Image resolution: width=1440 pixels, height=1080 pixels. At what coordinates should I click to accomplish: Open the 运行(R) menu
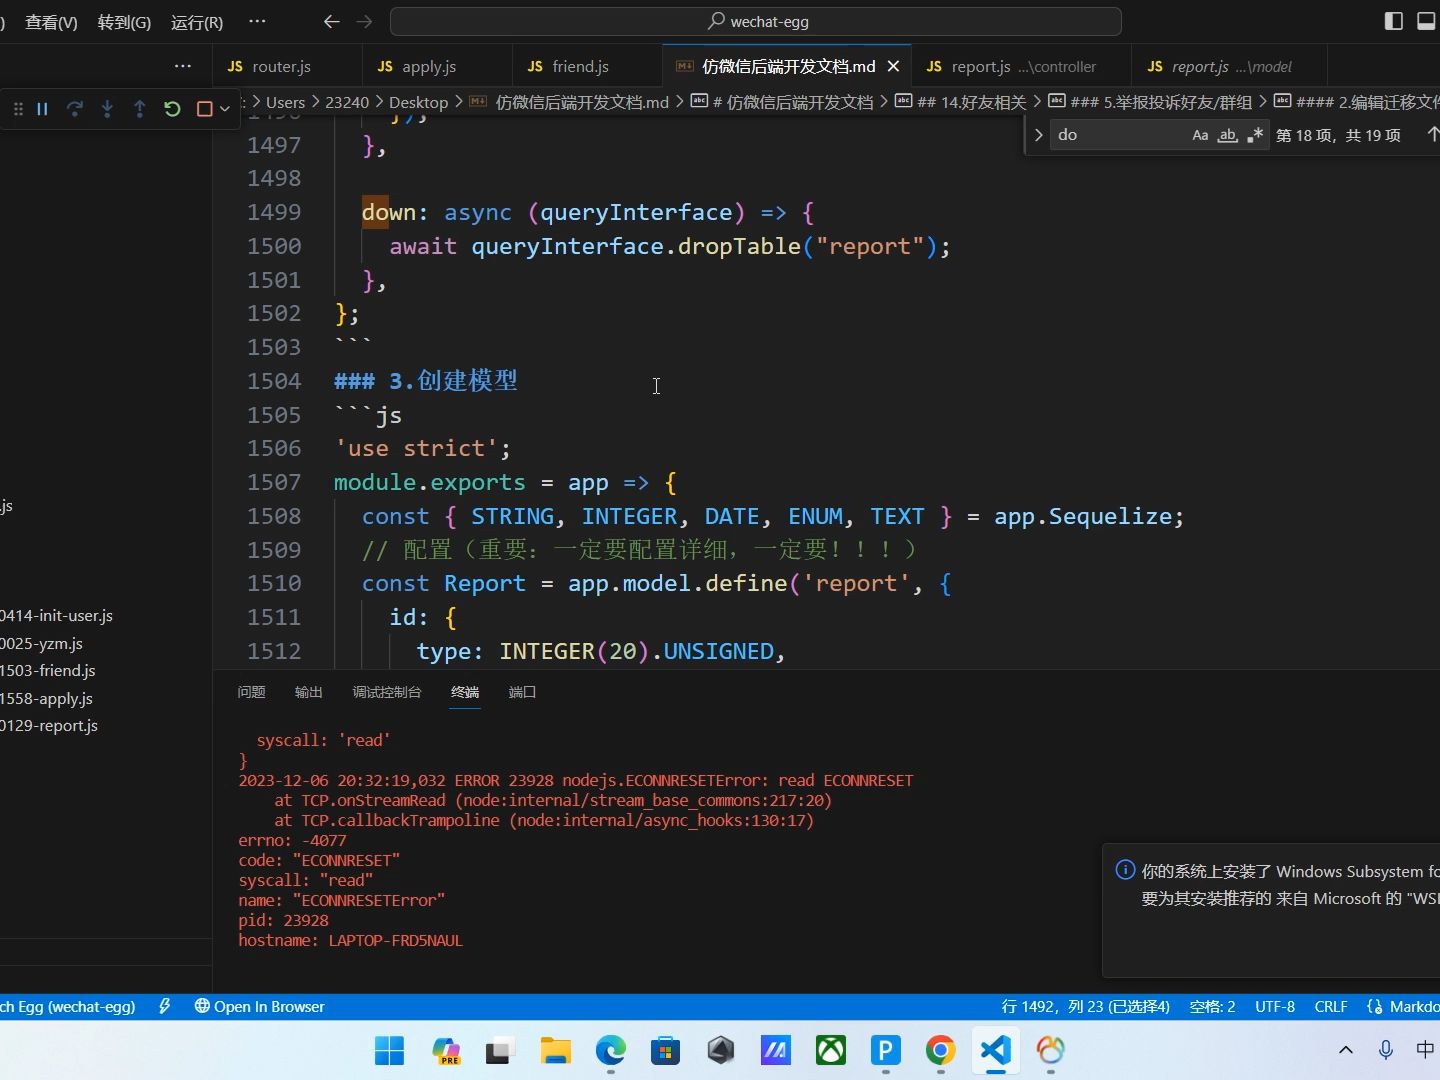pos(197,22)
